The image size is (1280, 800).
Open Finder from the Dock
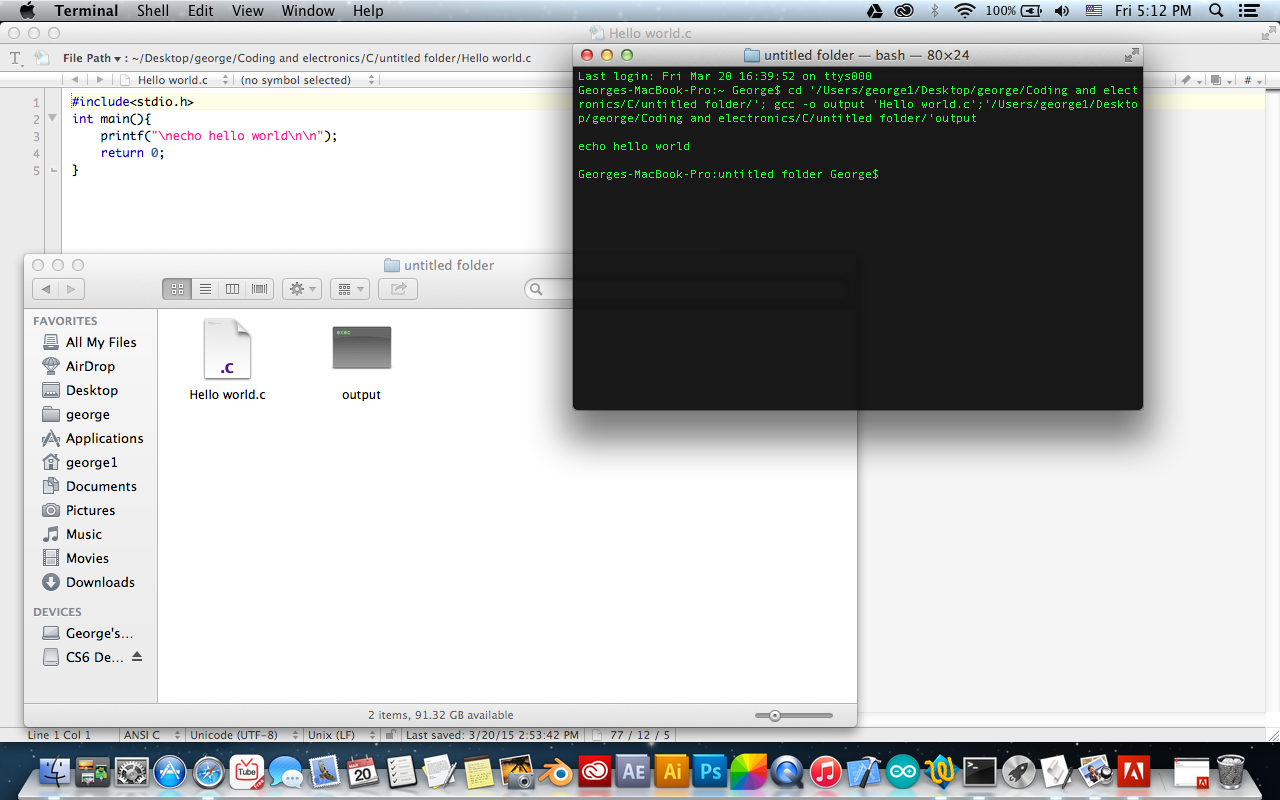(x=55, y=771)
